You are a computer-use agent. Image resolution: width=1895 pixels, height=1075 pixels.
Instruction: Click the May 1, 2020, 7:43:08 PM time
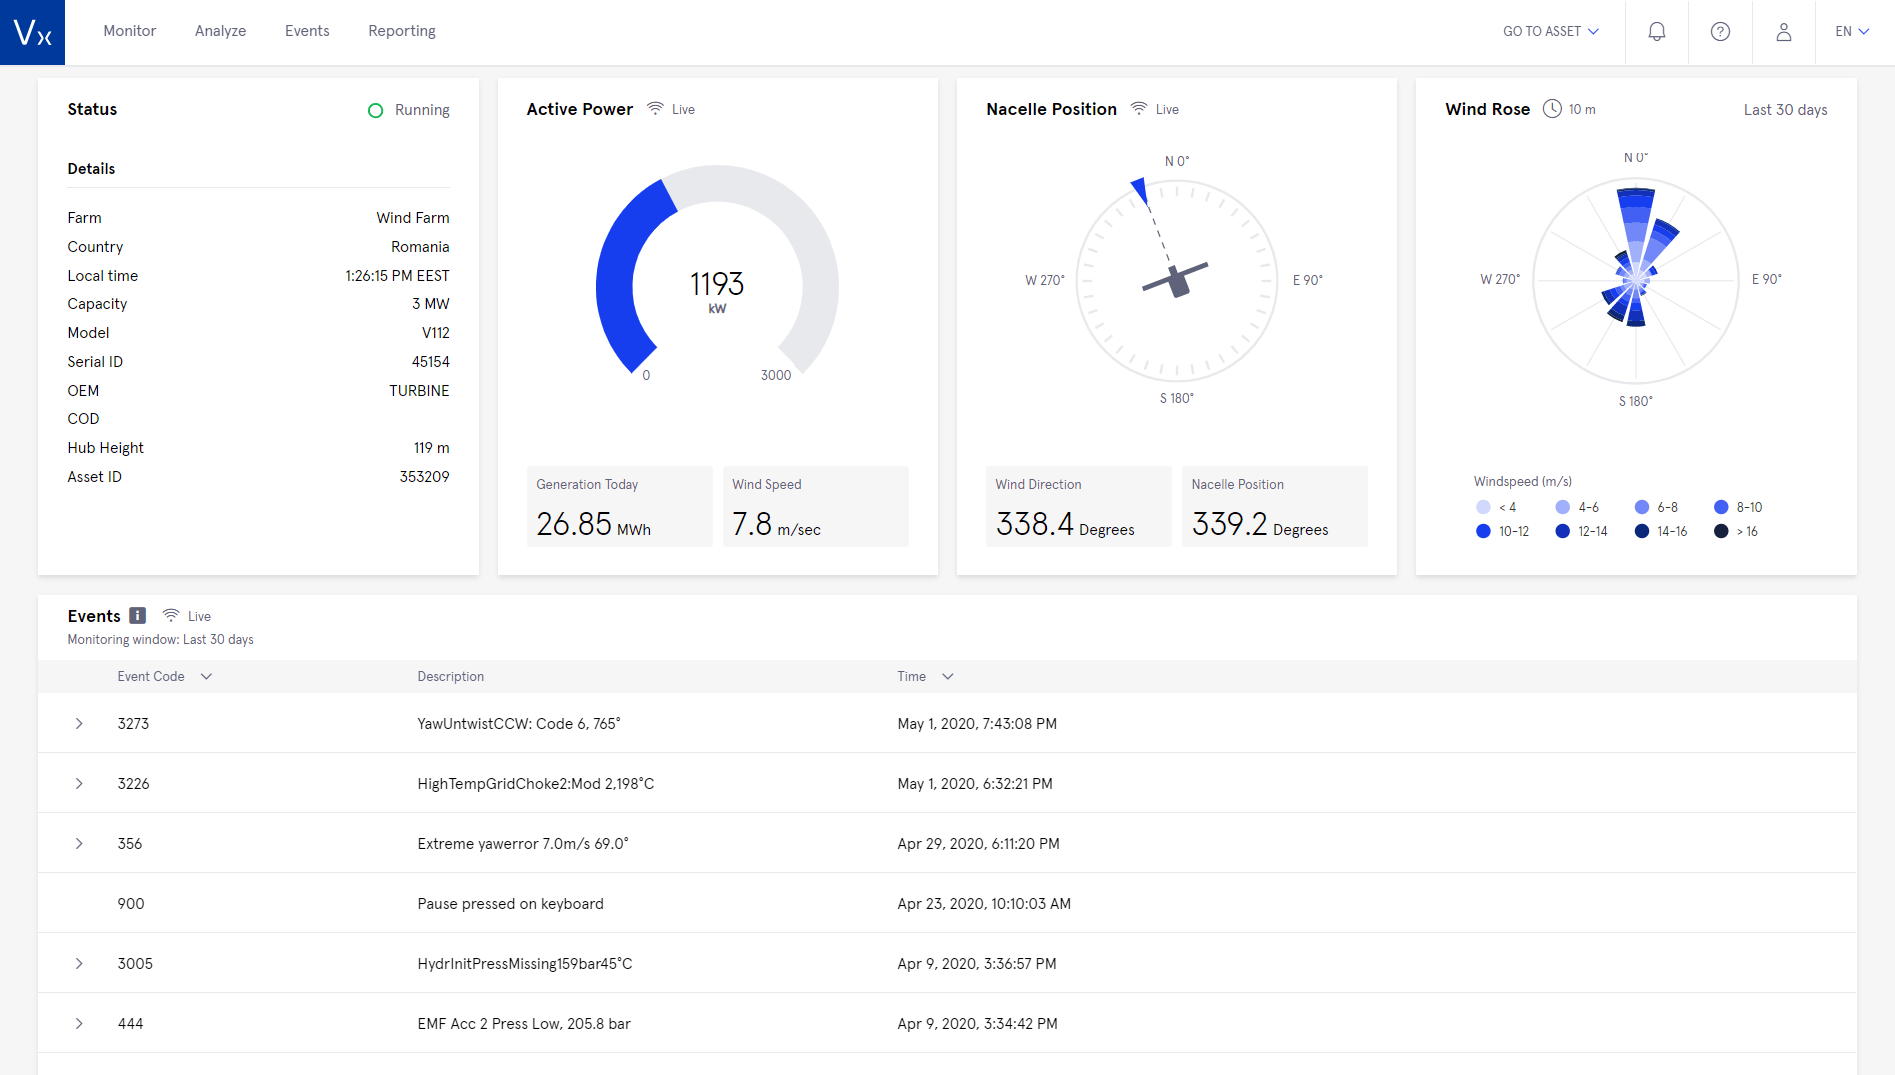click(x=977, y=723)
